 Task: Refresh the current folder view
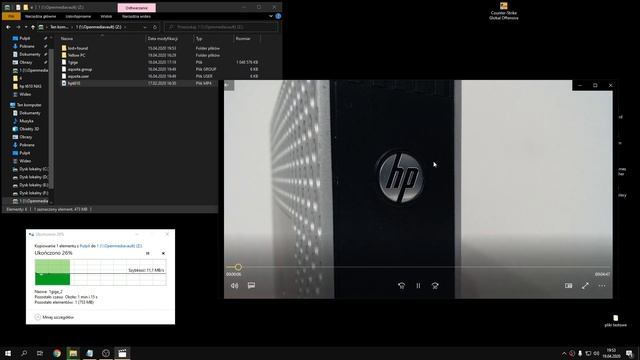point(155,27)
